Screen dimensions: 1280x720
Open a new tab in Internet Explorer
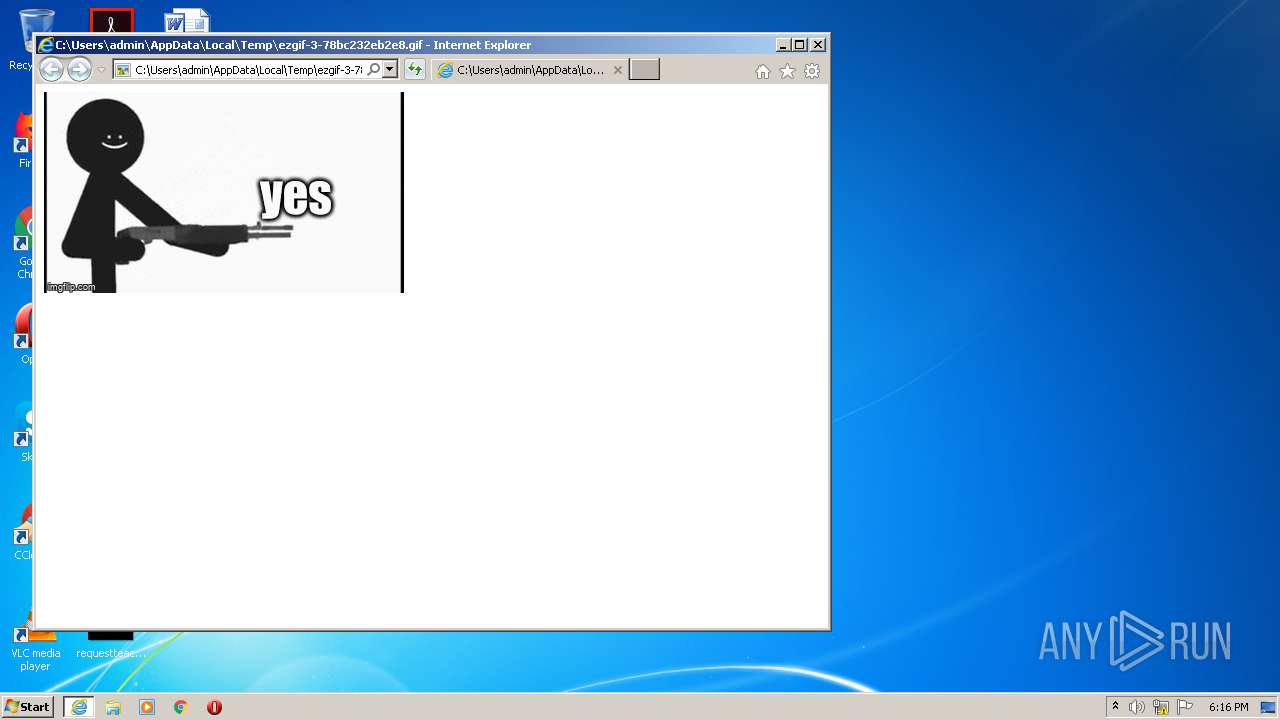(644, 70)
